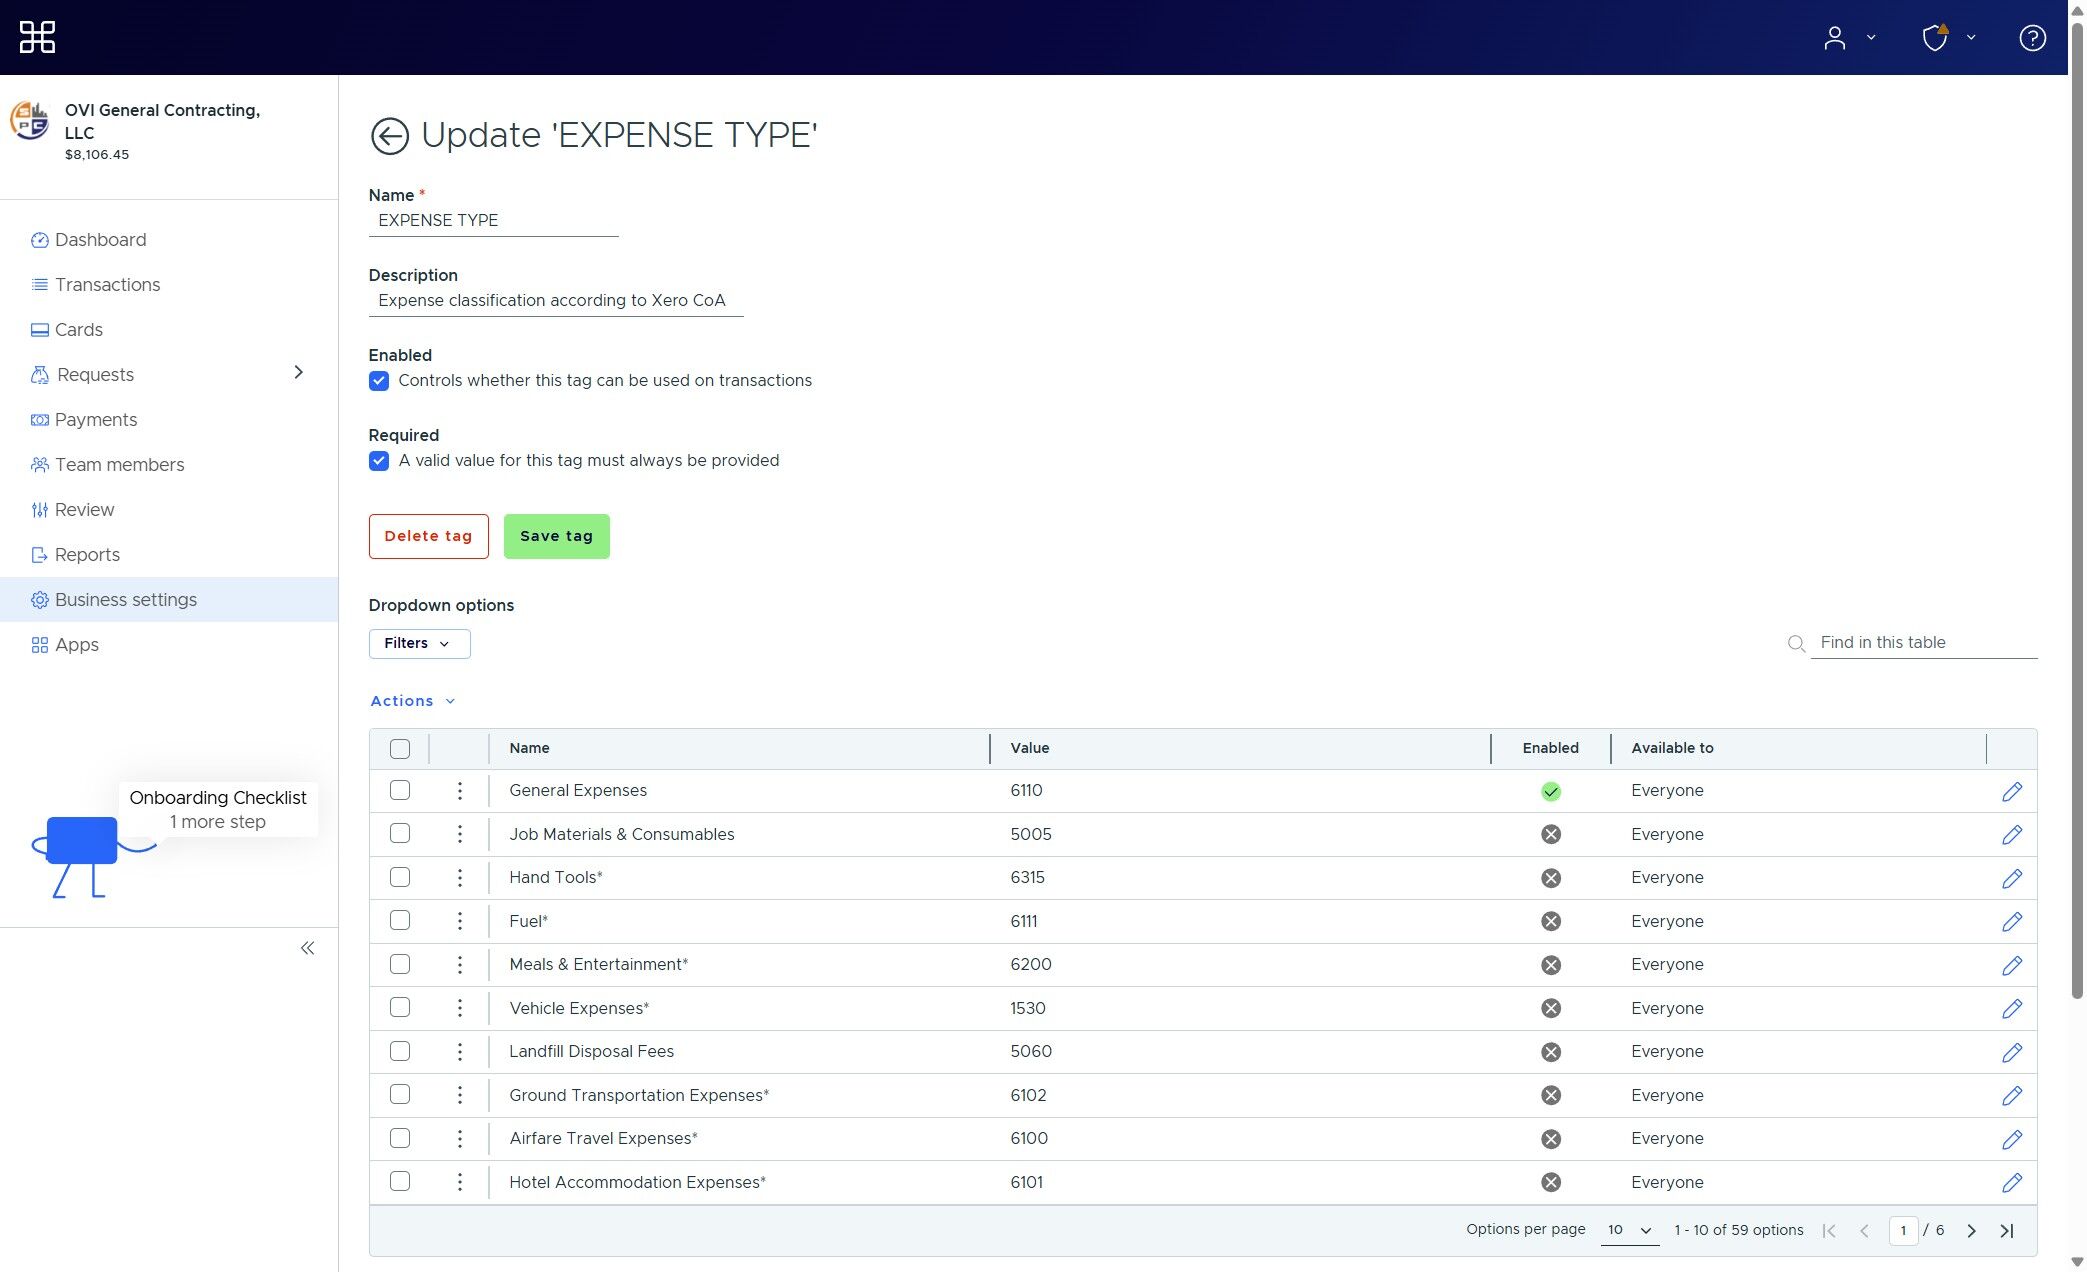The height and width of the screenshot is (1272, 2087).
Task: Uncheck the Enabled tag checkbox
Action: [379, 381]
